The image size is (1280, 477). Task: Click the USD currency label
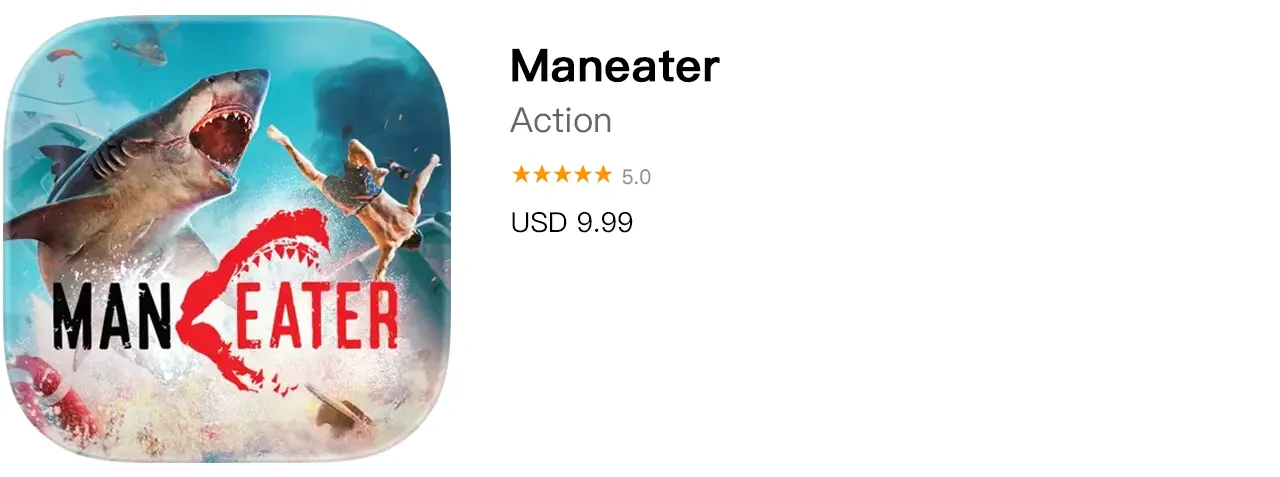pos(539,222)
